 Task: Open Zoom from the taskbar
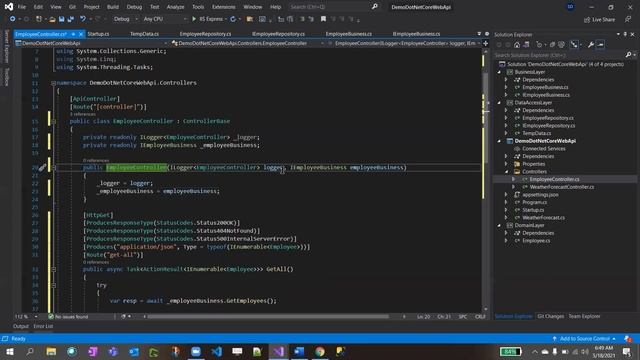point(196,351)
